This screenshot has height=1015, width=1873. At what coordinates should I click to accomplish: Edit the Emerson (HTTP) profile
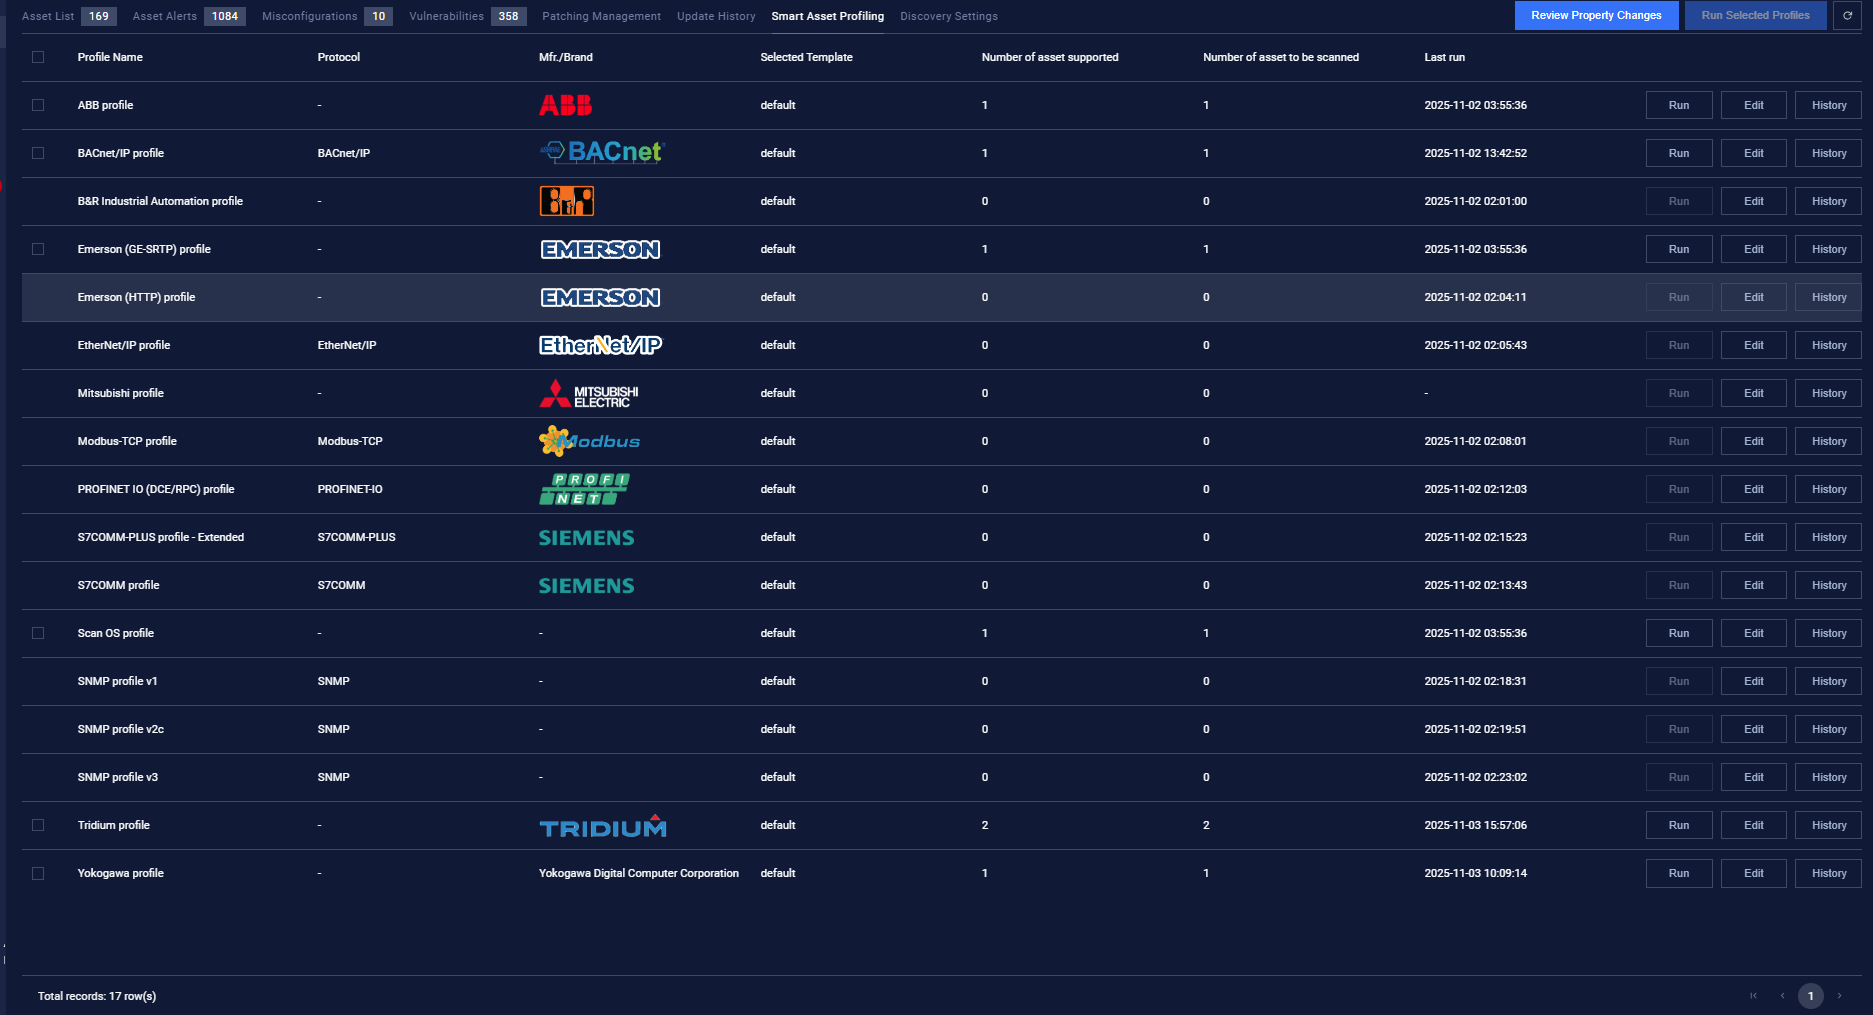point(1754,297)
